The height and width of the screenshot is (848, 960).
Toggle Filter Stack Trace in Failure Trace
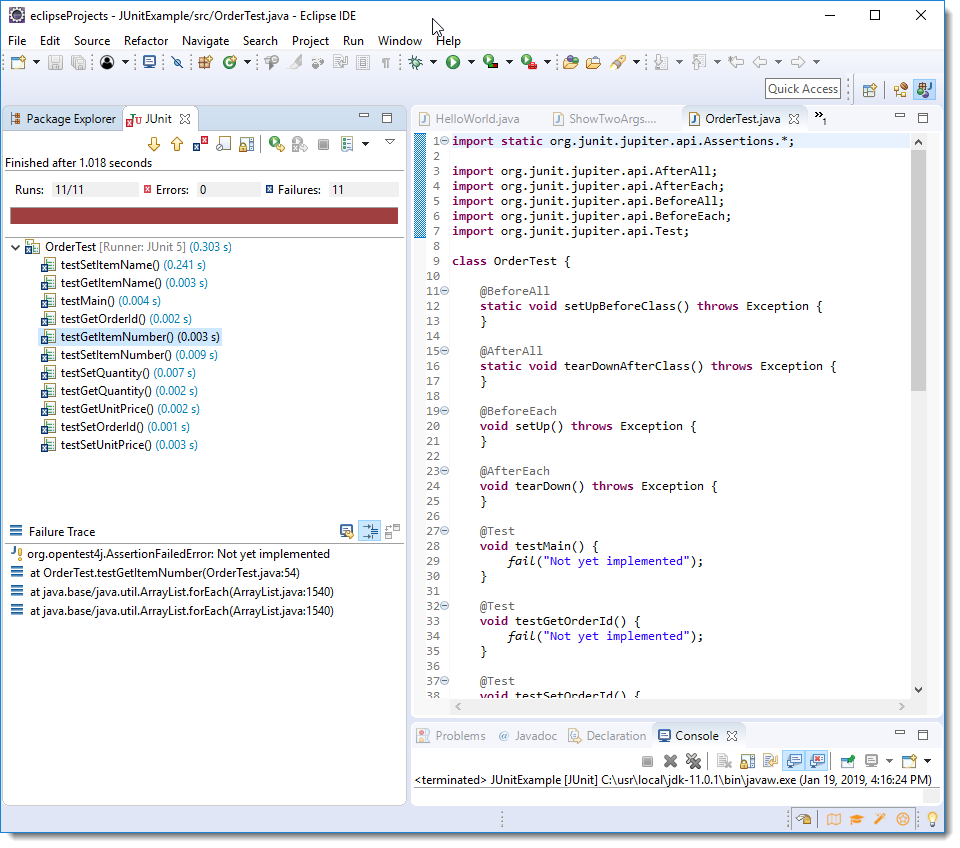click(370, 531)
